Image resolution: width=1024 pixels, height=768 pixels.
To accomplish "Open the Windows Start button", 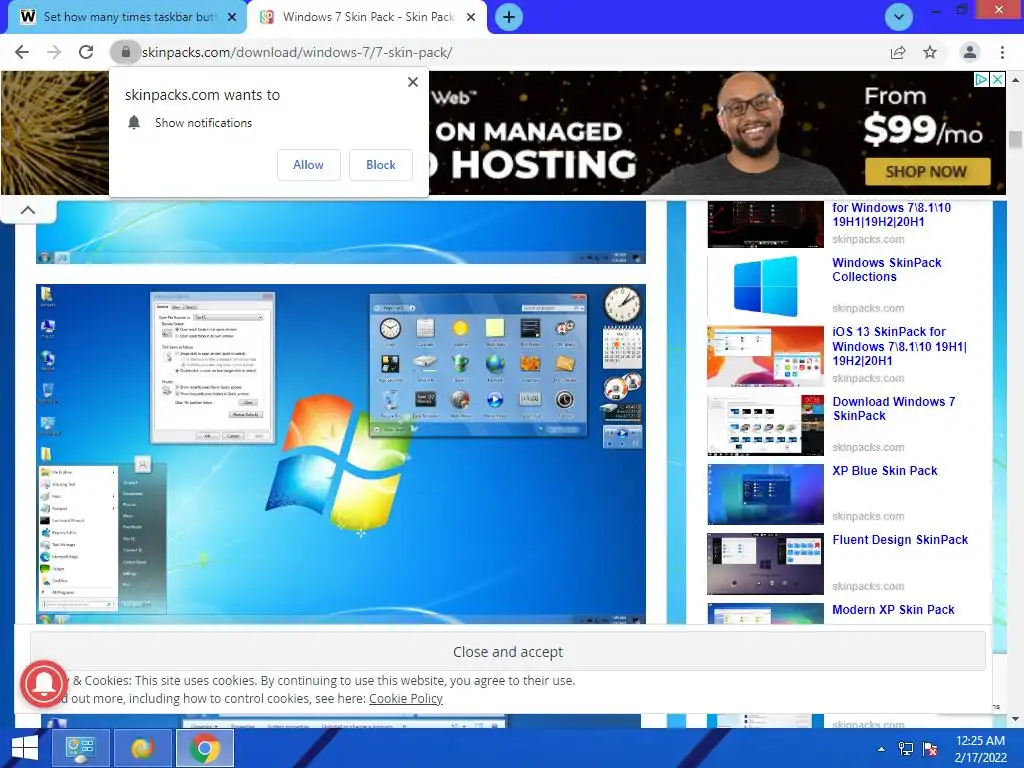I will [25, 748].
